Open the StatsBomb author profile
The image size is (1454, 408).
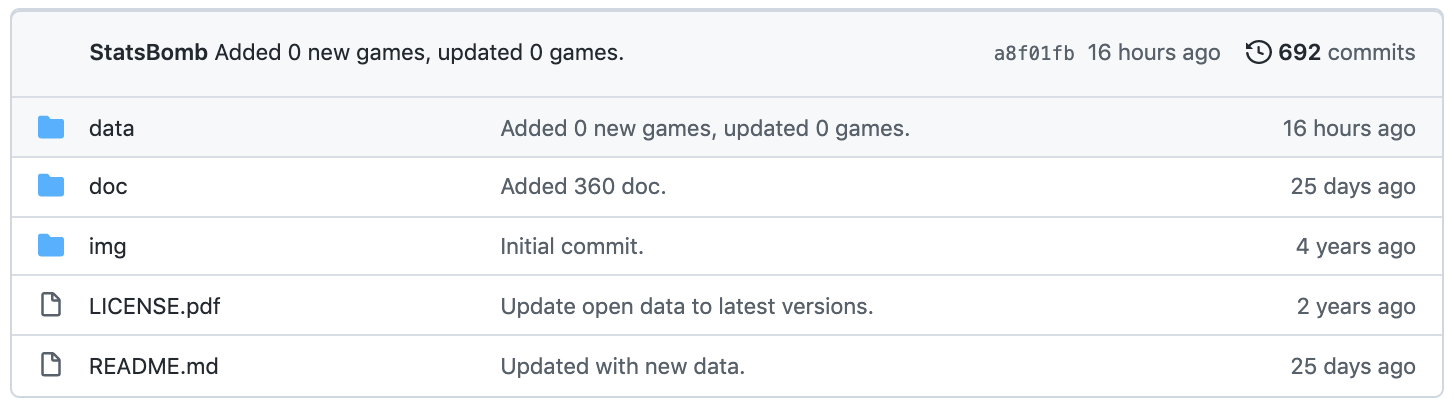pyautogui.click(x=149, y=53)
